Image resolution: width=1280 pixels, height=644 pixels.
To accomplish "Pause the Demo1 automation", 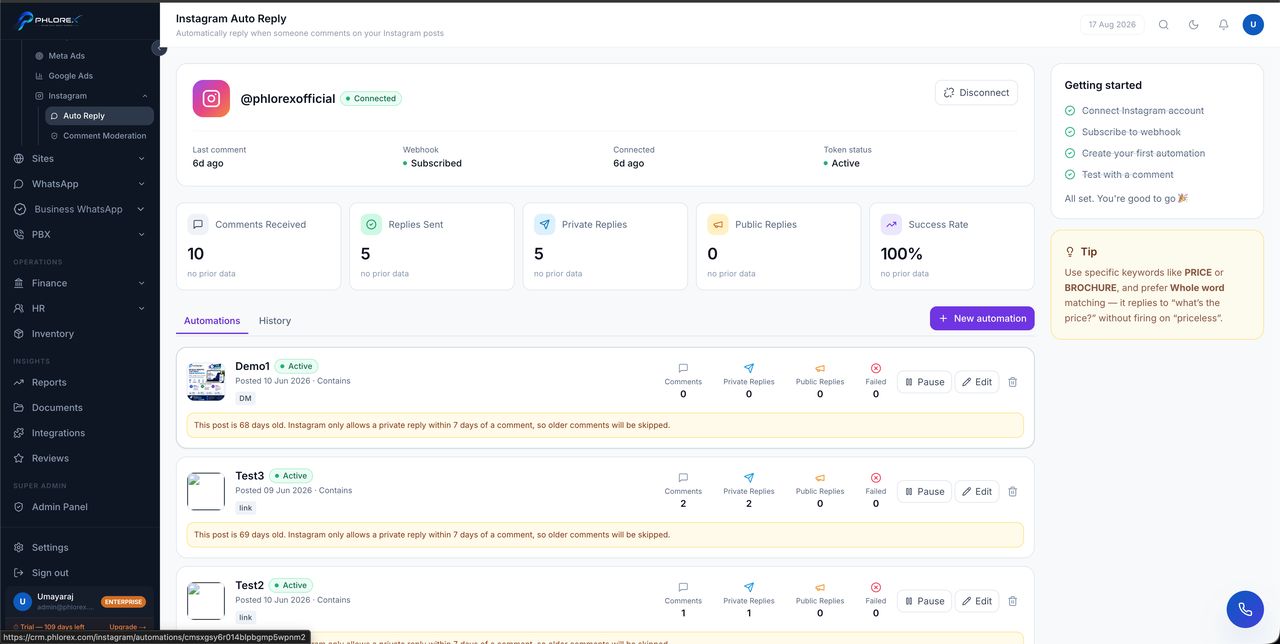I will point(924,382).
